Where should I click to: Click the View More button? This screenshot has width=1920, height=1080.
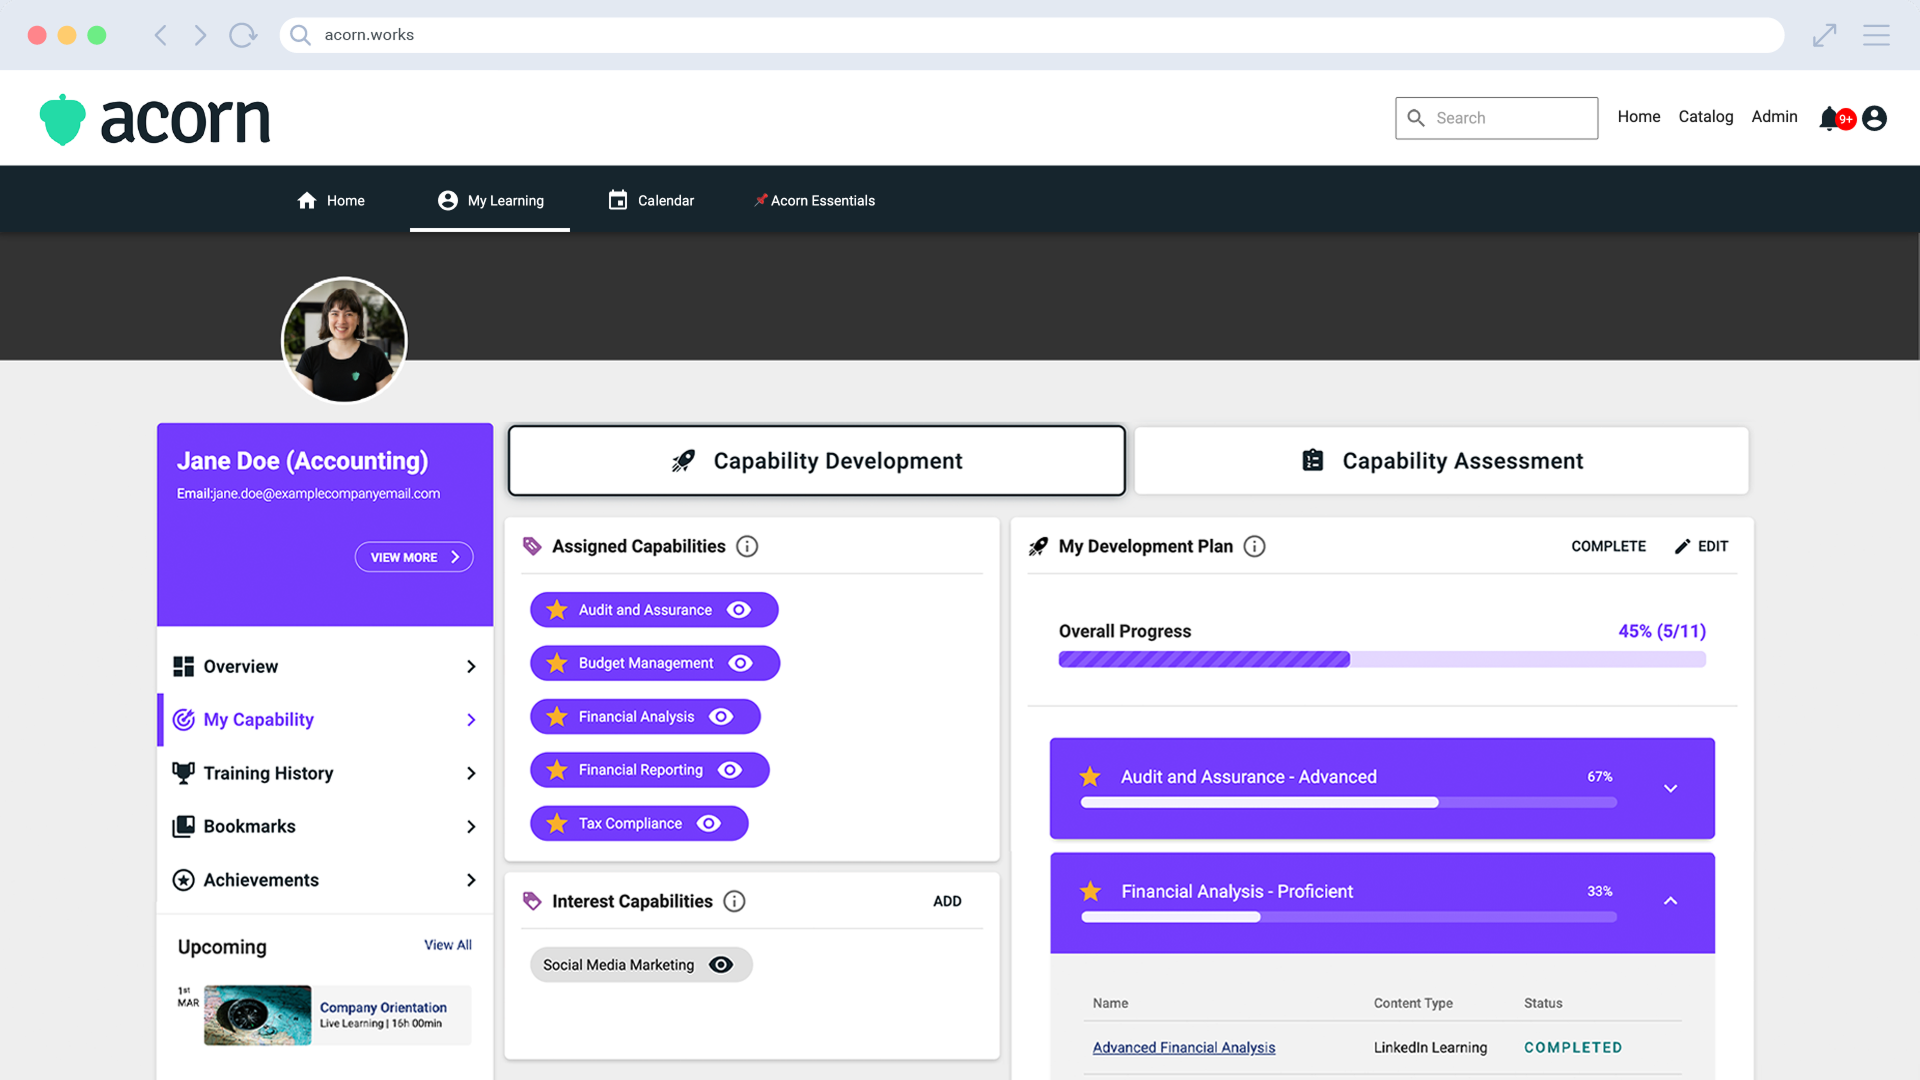click(x=414, y=557)
